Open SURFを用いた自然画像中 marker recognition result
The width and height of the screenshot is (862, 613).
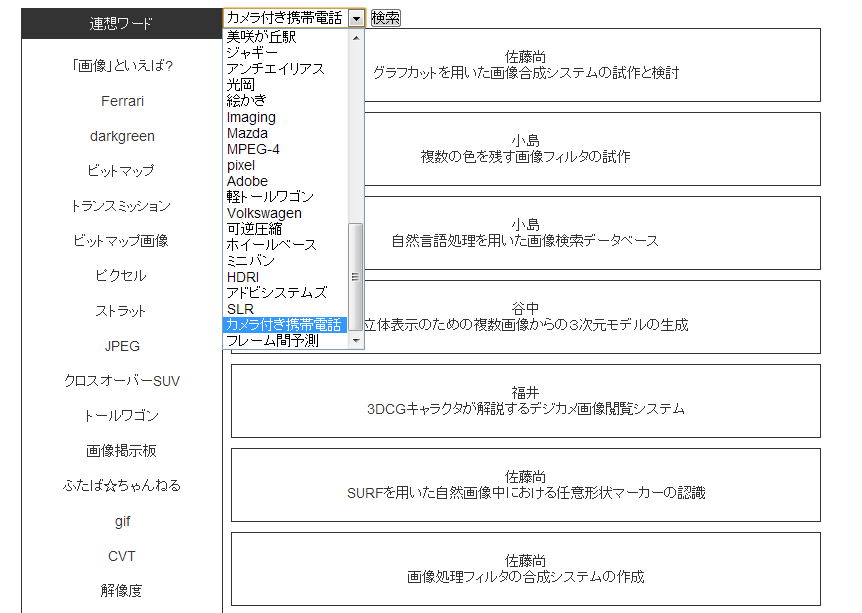point(526,485)
